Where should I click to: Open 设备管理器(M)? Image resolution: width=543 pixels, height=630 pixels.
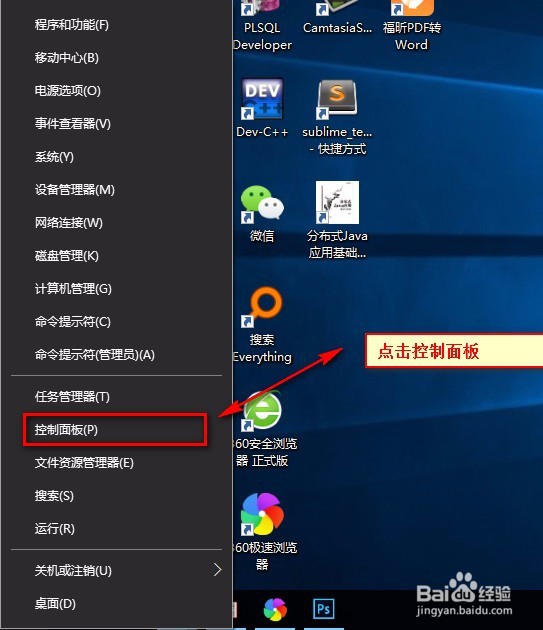click(x=116, y=190)
